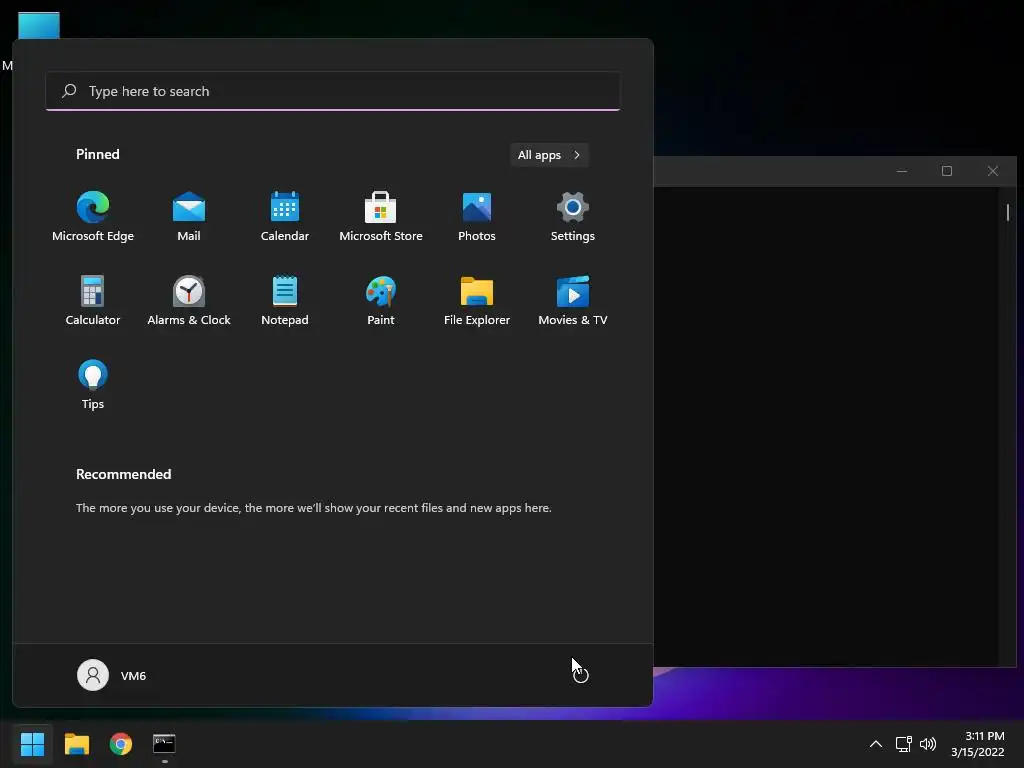Open the Paint app
1024x768 pixels.
click(x=381, y=300)
